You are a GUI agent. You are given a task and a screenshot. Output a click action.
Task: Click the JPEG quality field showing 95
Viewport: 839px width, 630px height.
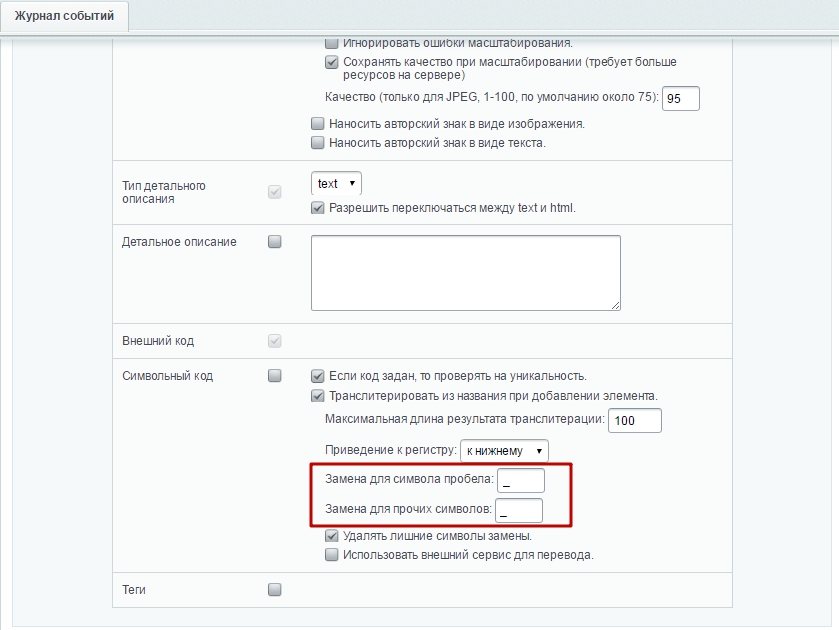point(681,98)
